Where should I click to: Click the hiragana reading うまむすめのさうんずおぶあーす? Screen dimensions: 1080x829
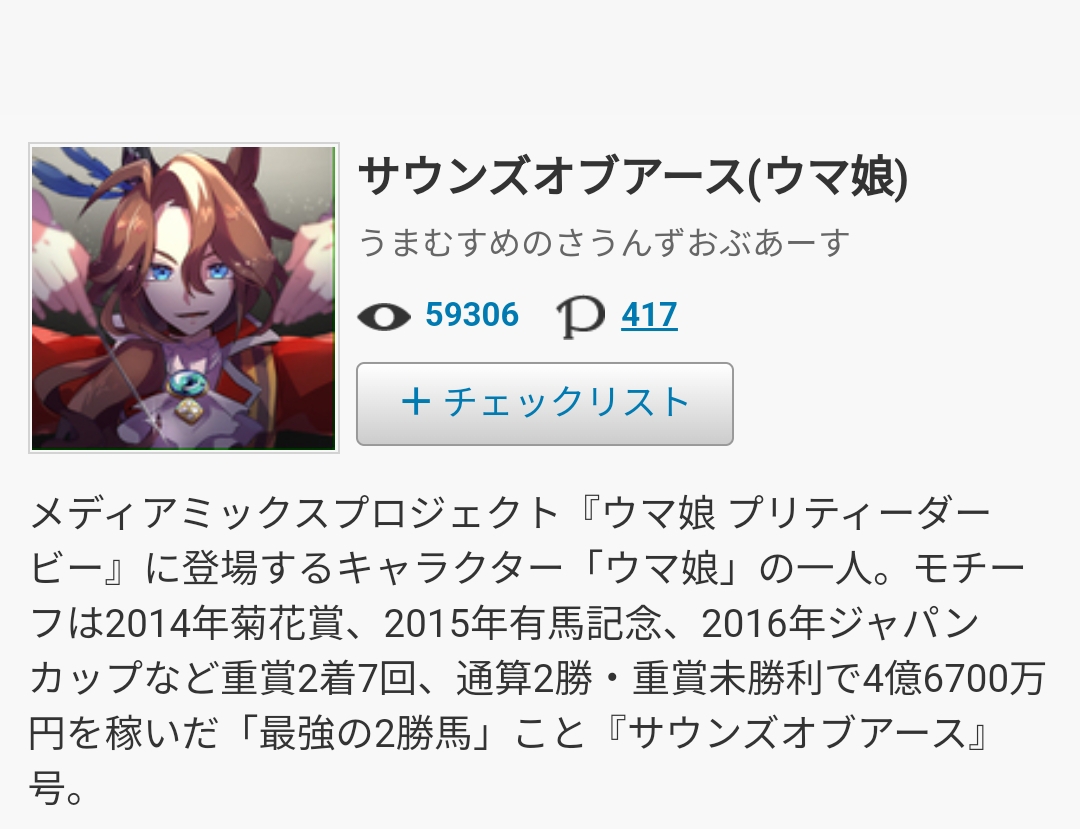tap(604, 242)
